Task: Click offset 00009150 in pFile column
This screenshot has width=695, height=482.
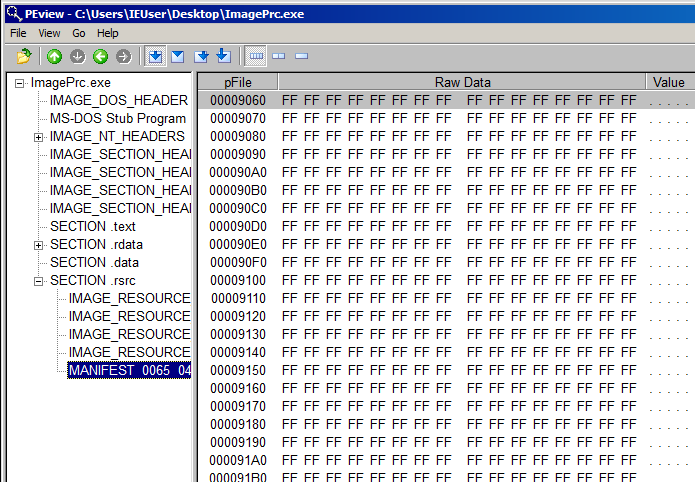Action: point(238,371)
